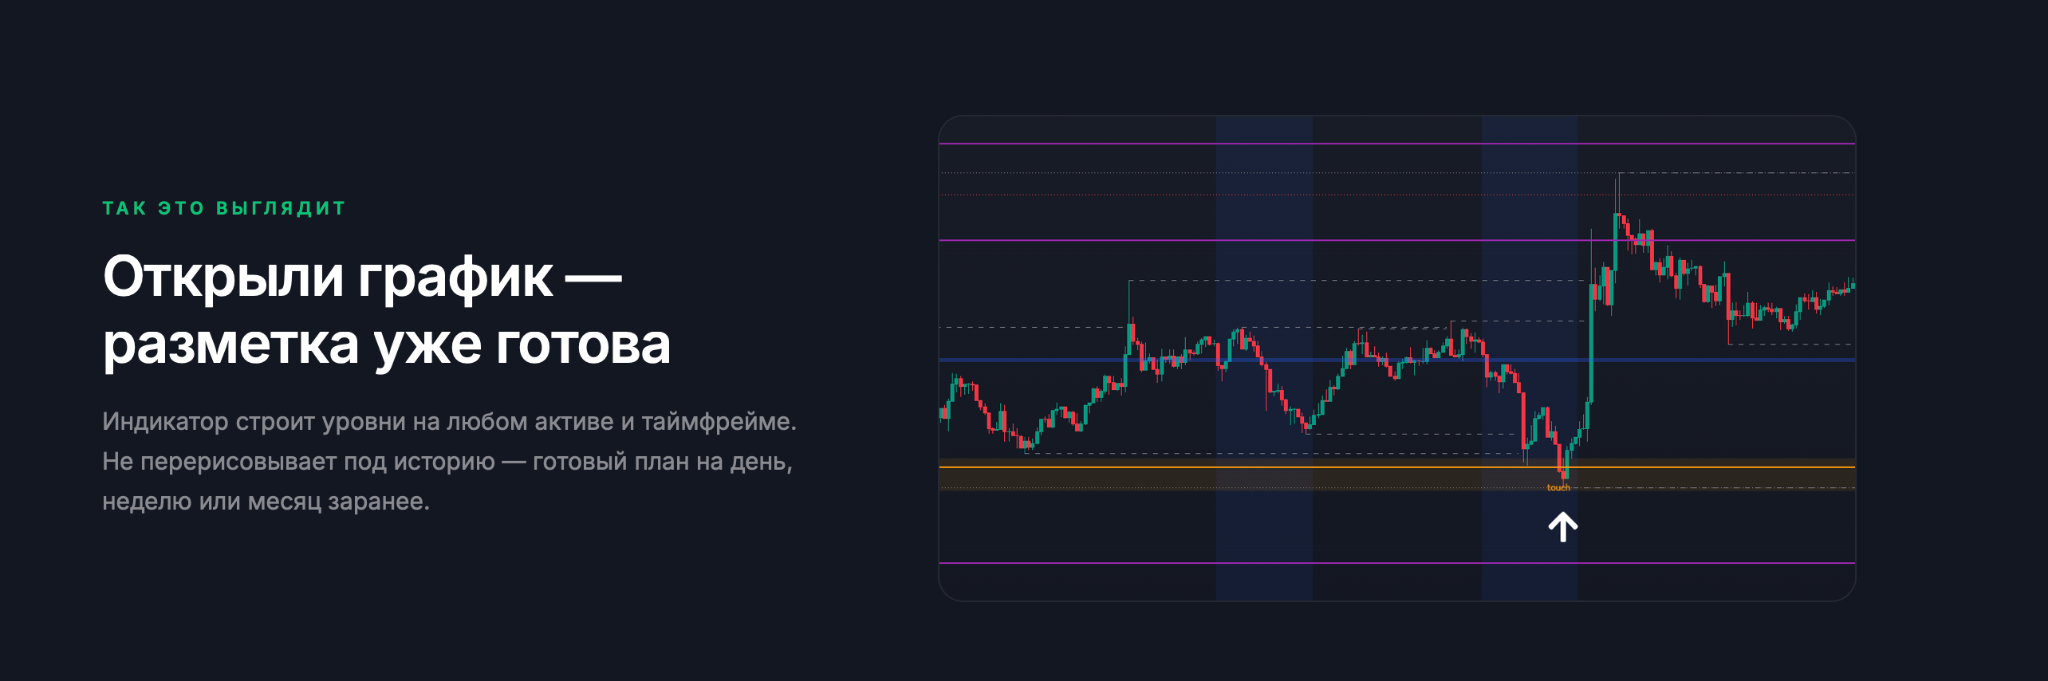Viewport: 2048px width, 681px height.
Task: Click the headline line "разметка уже готова"
Action: (x=386, y=344)
